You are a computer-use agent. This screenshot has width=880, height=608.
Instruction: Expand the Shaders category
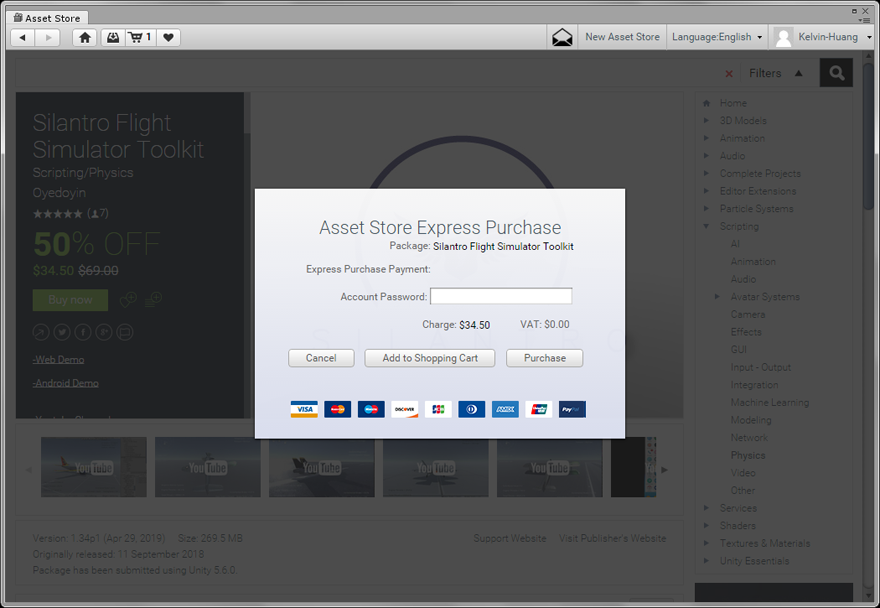pos(707,525)
